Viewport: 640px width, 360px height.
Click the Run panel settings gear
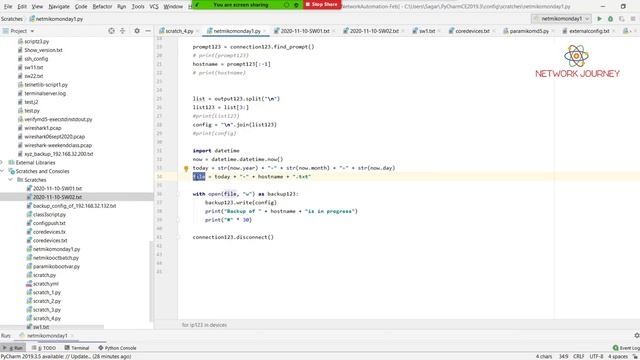tap(636, 336)
